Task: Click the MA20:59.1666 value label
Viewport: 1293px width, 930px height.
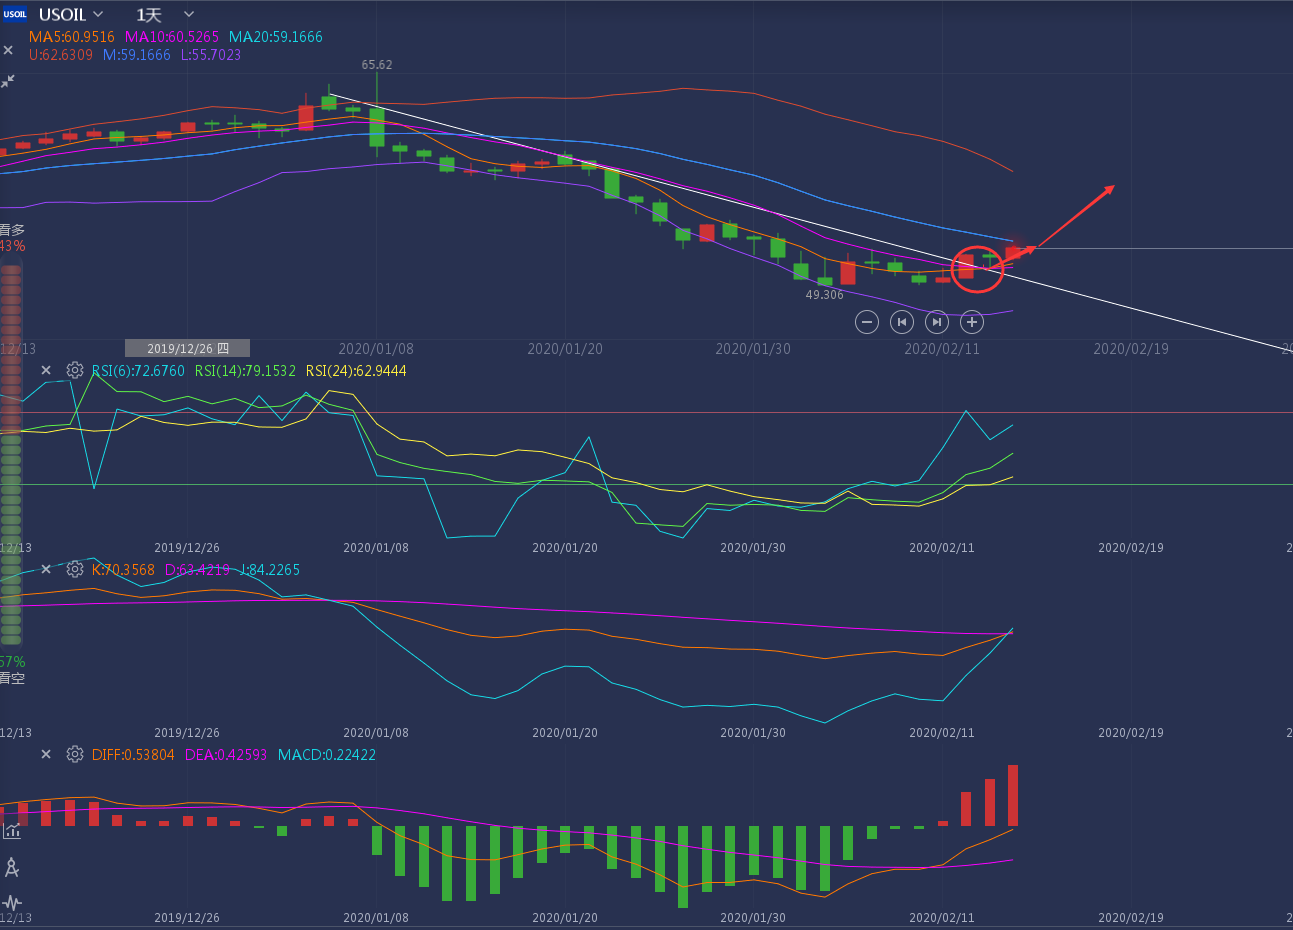Action: [x=276, y=37]
